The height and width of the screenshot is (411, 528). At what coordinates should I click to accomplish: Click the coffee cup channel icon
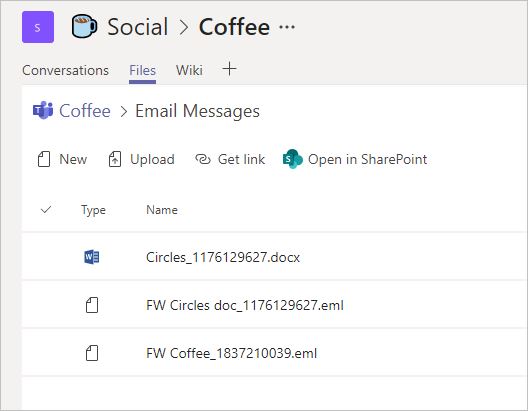(x=85, y=26)
